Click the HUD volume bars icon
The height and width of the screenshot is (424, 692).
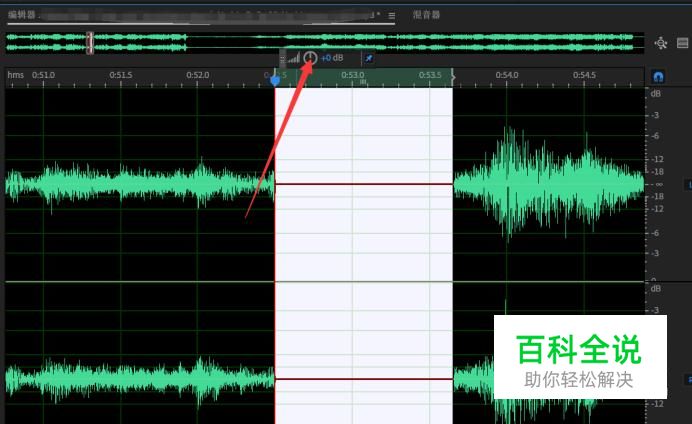tap(294, 58)
